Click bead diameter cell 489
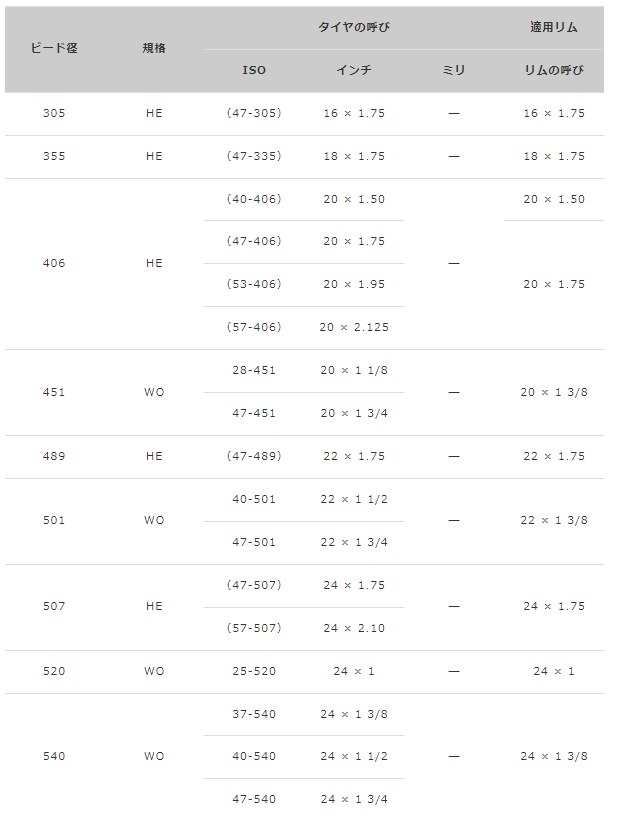630x819 pixels. coord(54,457)
